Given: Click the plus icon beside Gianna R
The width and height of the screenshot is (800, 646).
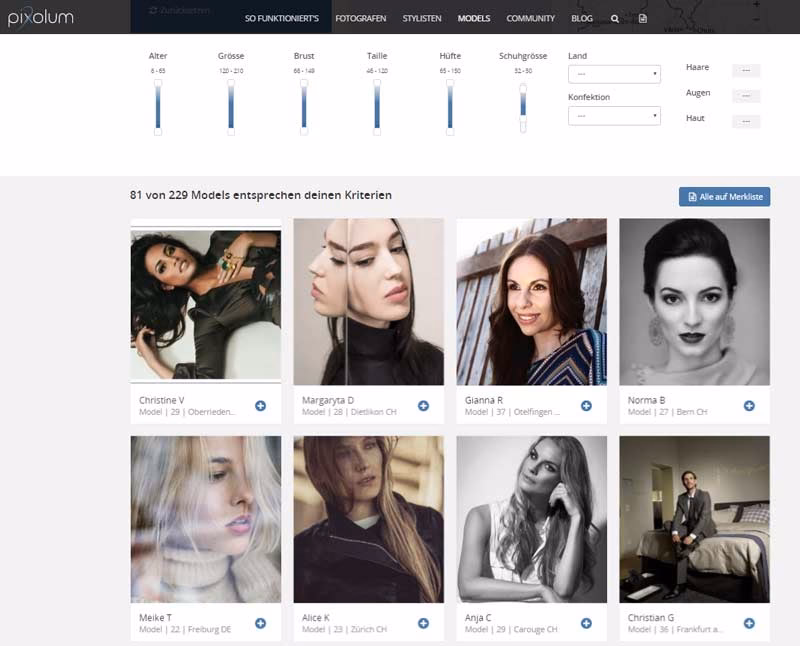Looking at the screenshot, I should point(586,405).
